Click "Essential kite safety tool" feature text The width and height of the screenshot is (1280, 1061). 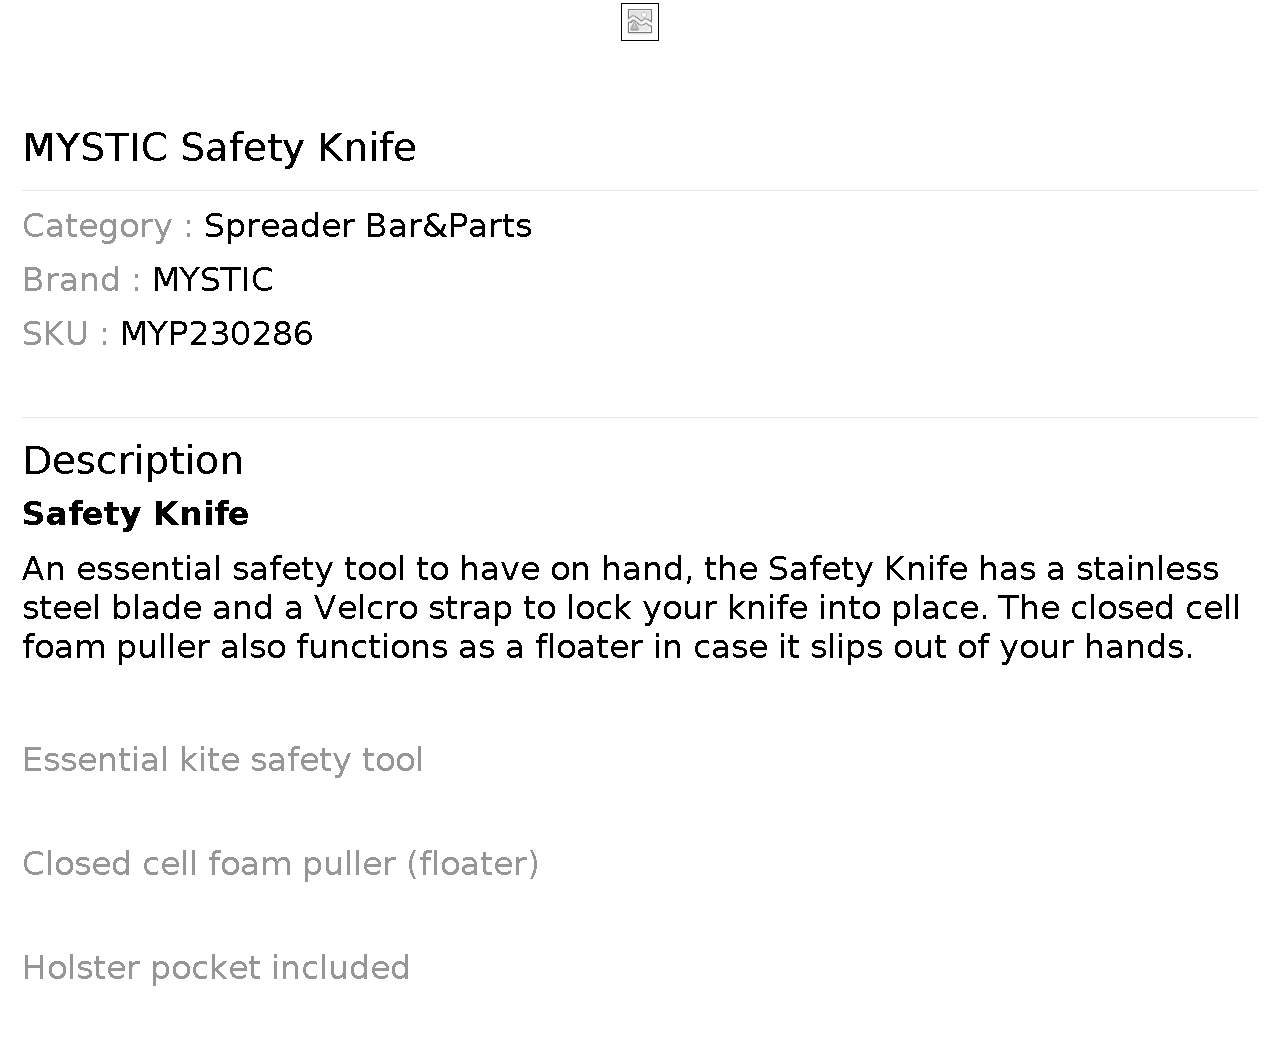tap(222, 760)
